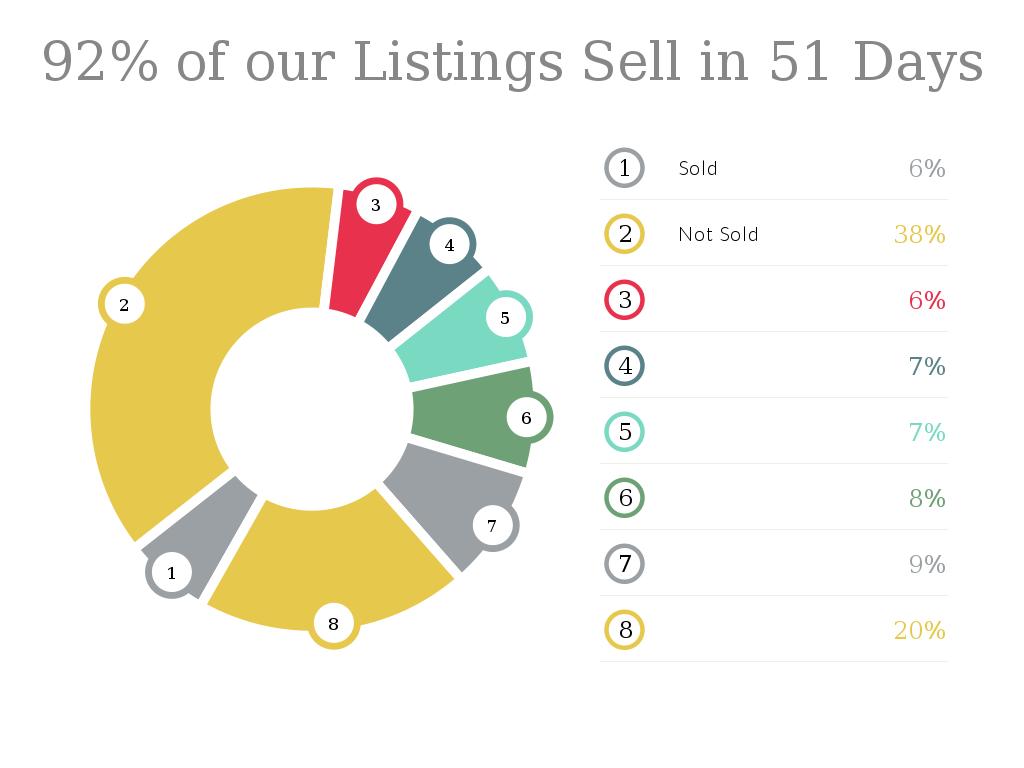
Task: Select the green number 6 chart badge
Action: pyautogui.click(x=526, y=418)
